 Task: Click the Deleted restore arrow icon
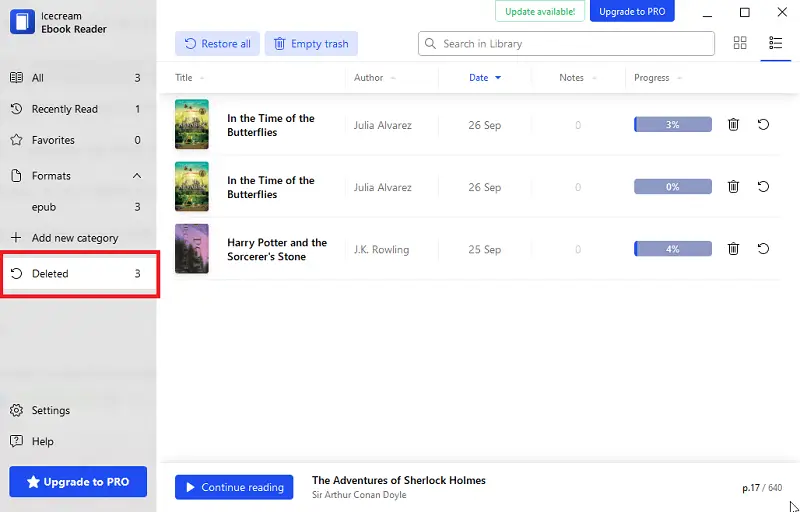pyautogui.click(x=16, y=273)
